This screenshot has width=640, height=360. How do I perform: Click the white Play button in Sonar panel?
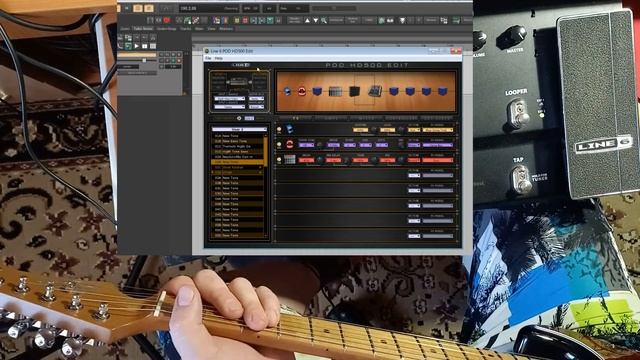136,46
